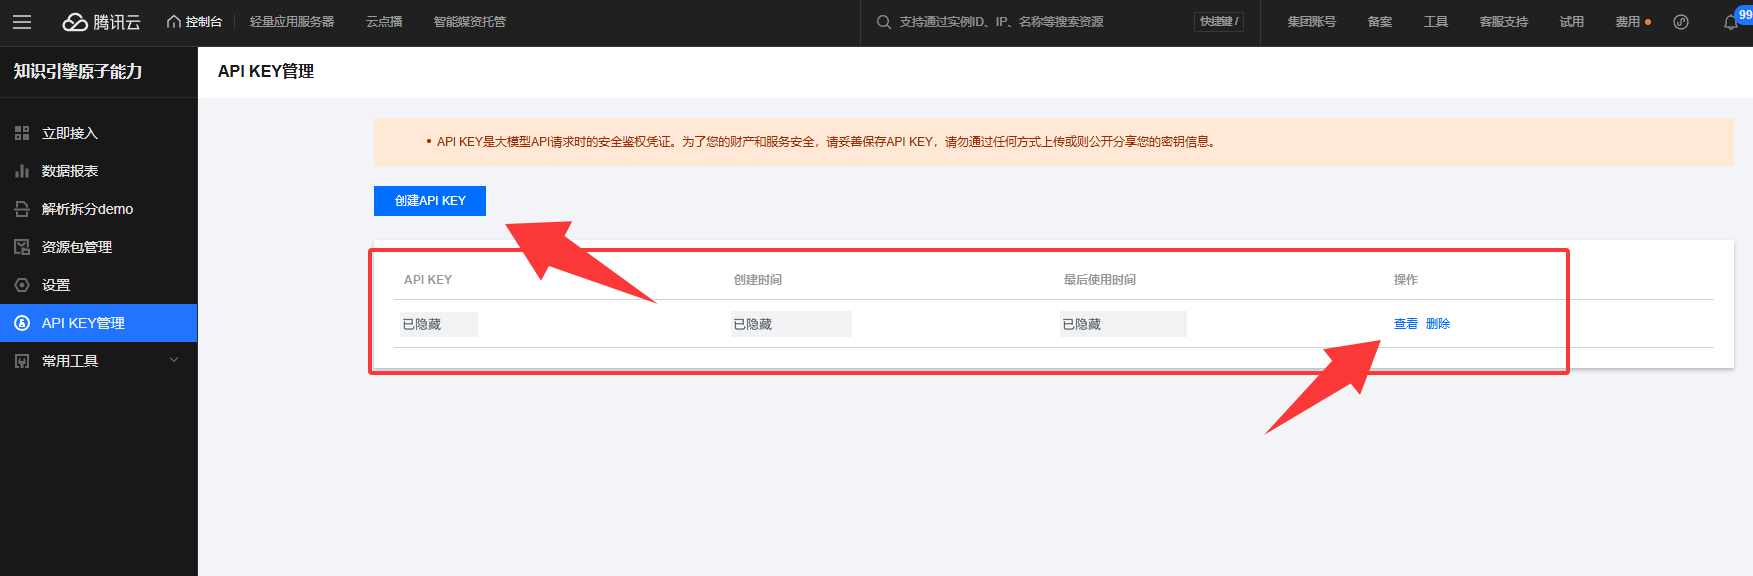Click the API KEY column header
The height and width of the screenshot is (576, 1753).
coord(428,280)
